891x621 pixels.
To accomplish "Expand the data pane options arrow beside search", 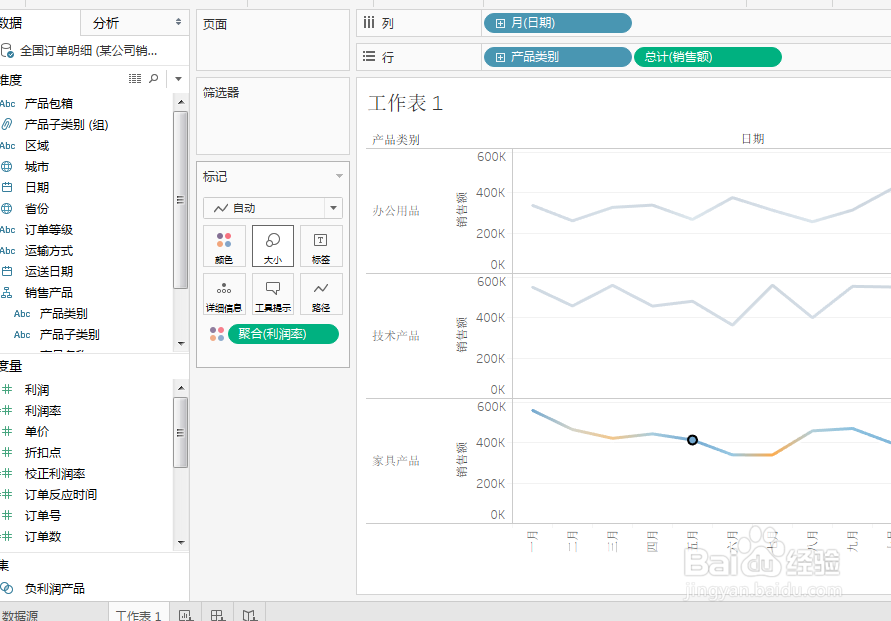I will tap(178, 80).
